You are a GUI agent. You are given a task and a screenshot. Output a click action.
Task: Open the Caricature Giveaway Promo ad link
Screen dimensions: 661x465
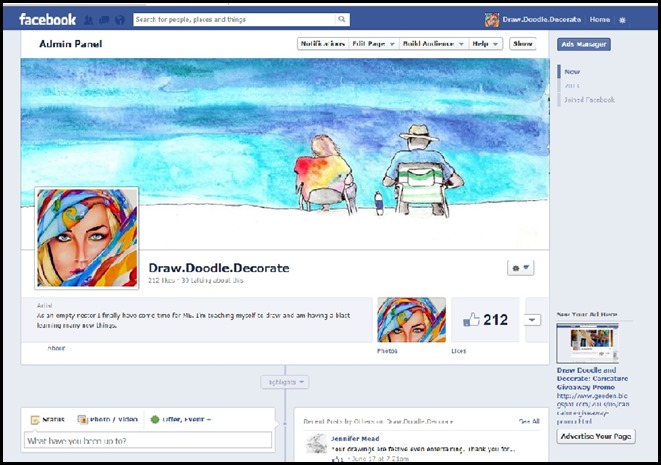point(592,379)
